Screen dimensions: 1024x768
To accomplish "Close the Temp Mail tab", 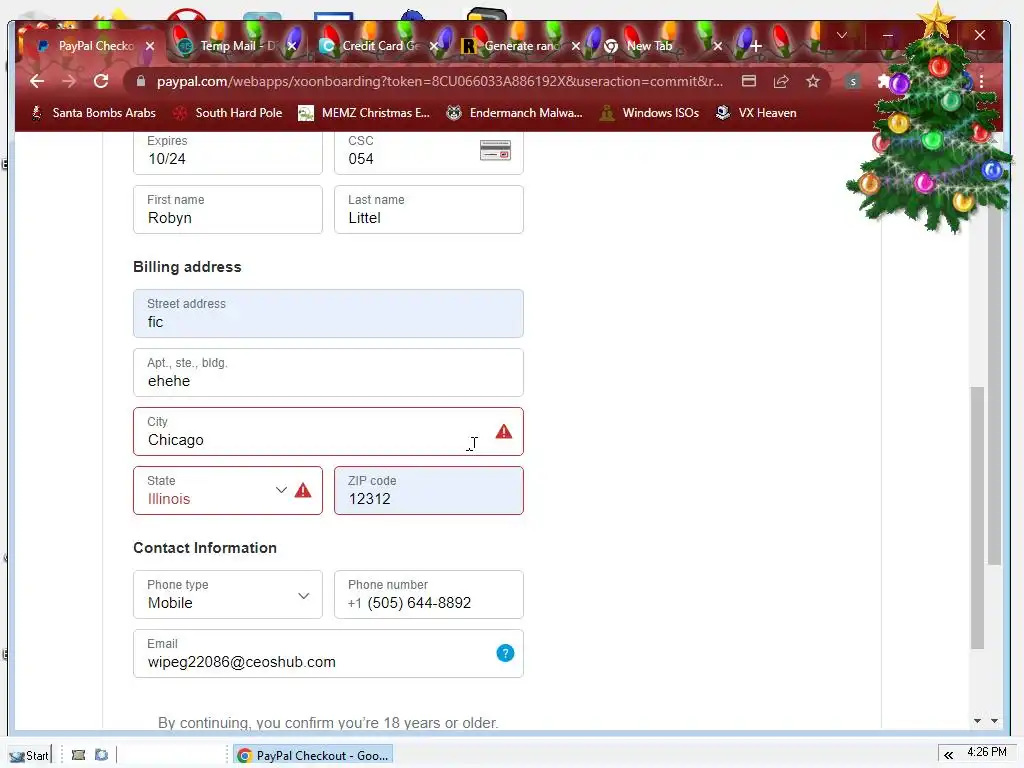I will [x=292, y=46].
